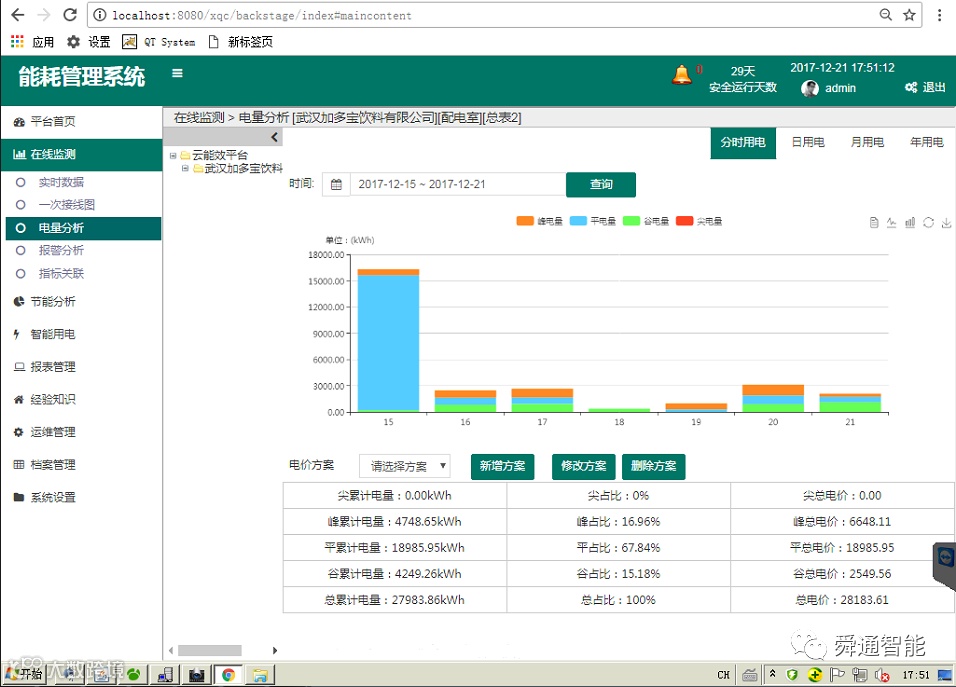Select 报警分析 radio item in sidebar

pyautogui.click(x=21, y=251)
